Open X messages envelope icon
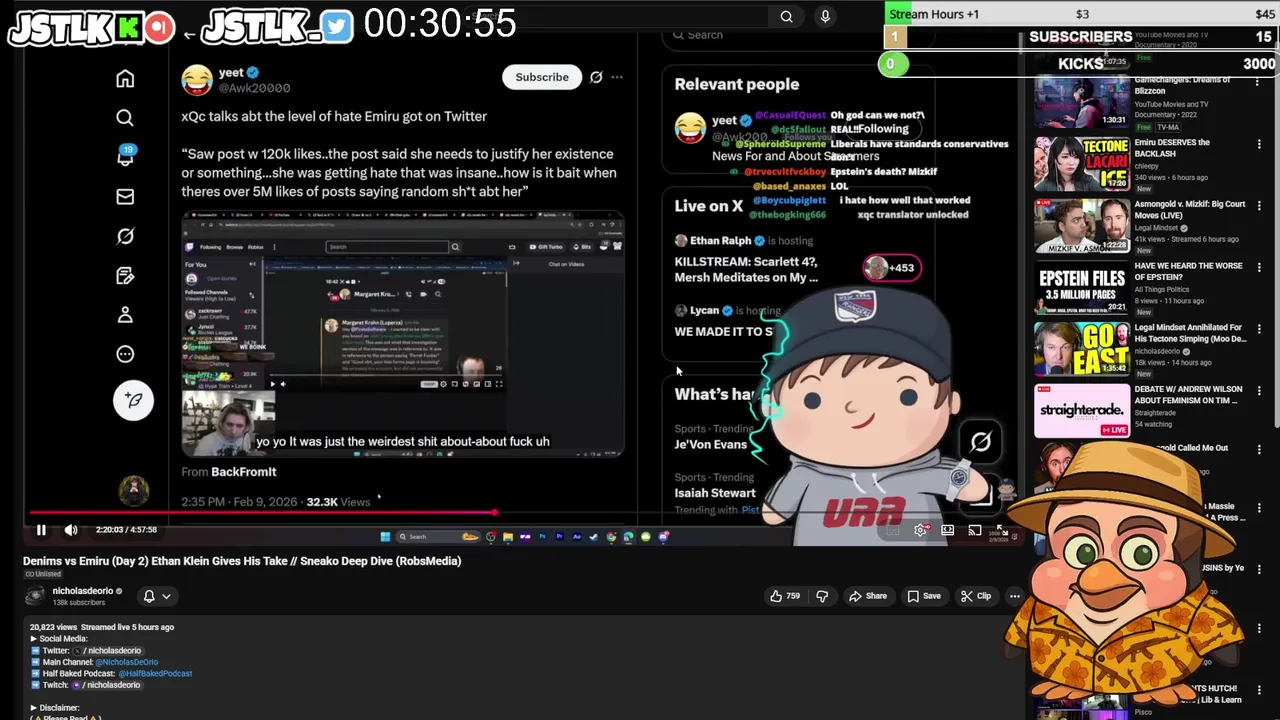1280x720 pixels. [x=125, y=197]
